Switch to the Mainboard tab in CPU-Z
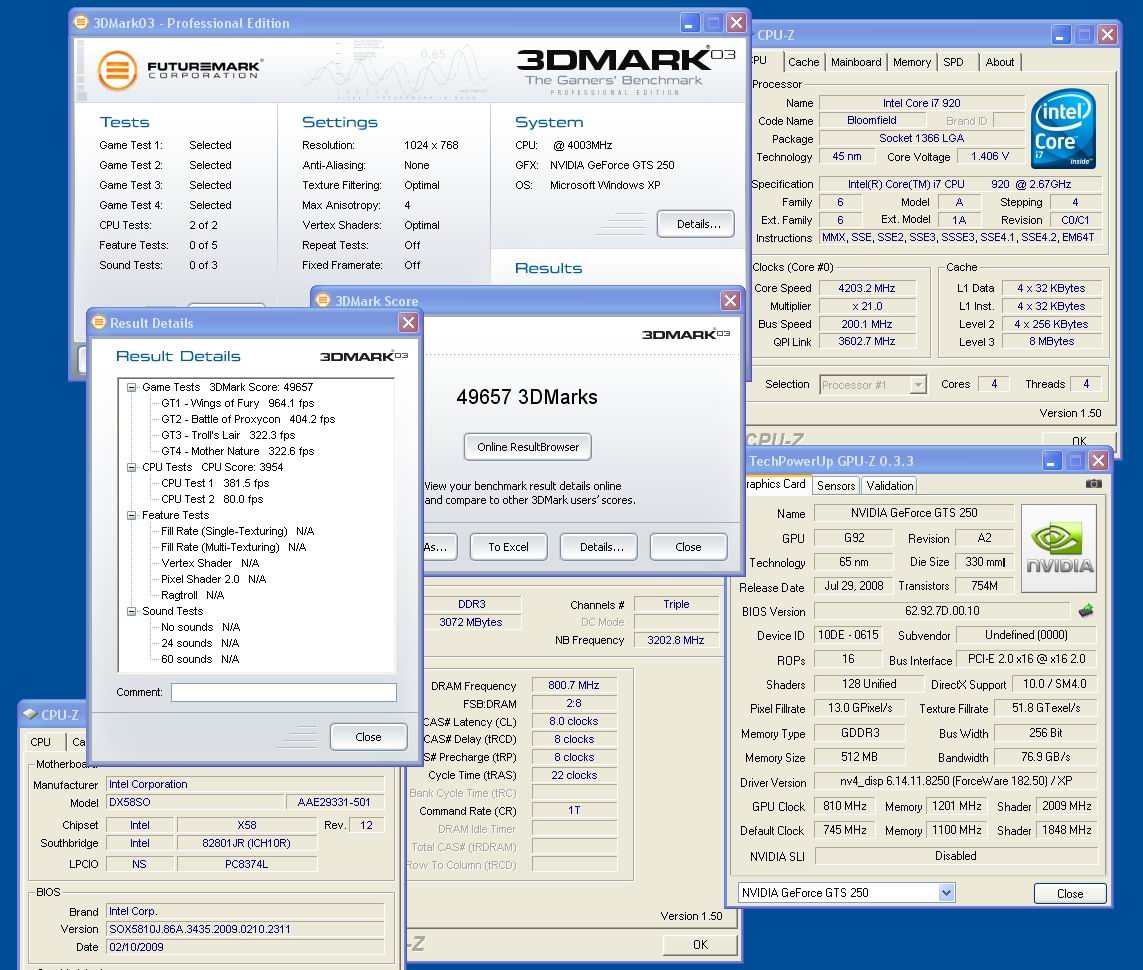 (x=856, y=62)
